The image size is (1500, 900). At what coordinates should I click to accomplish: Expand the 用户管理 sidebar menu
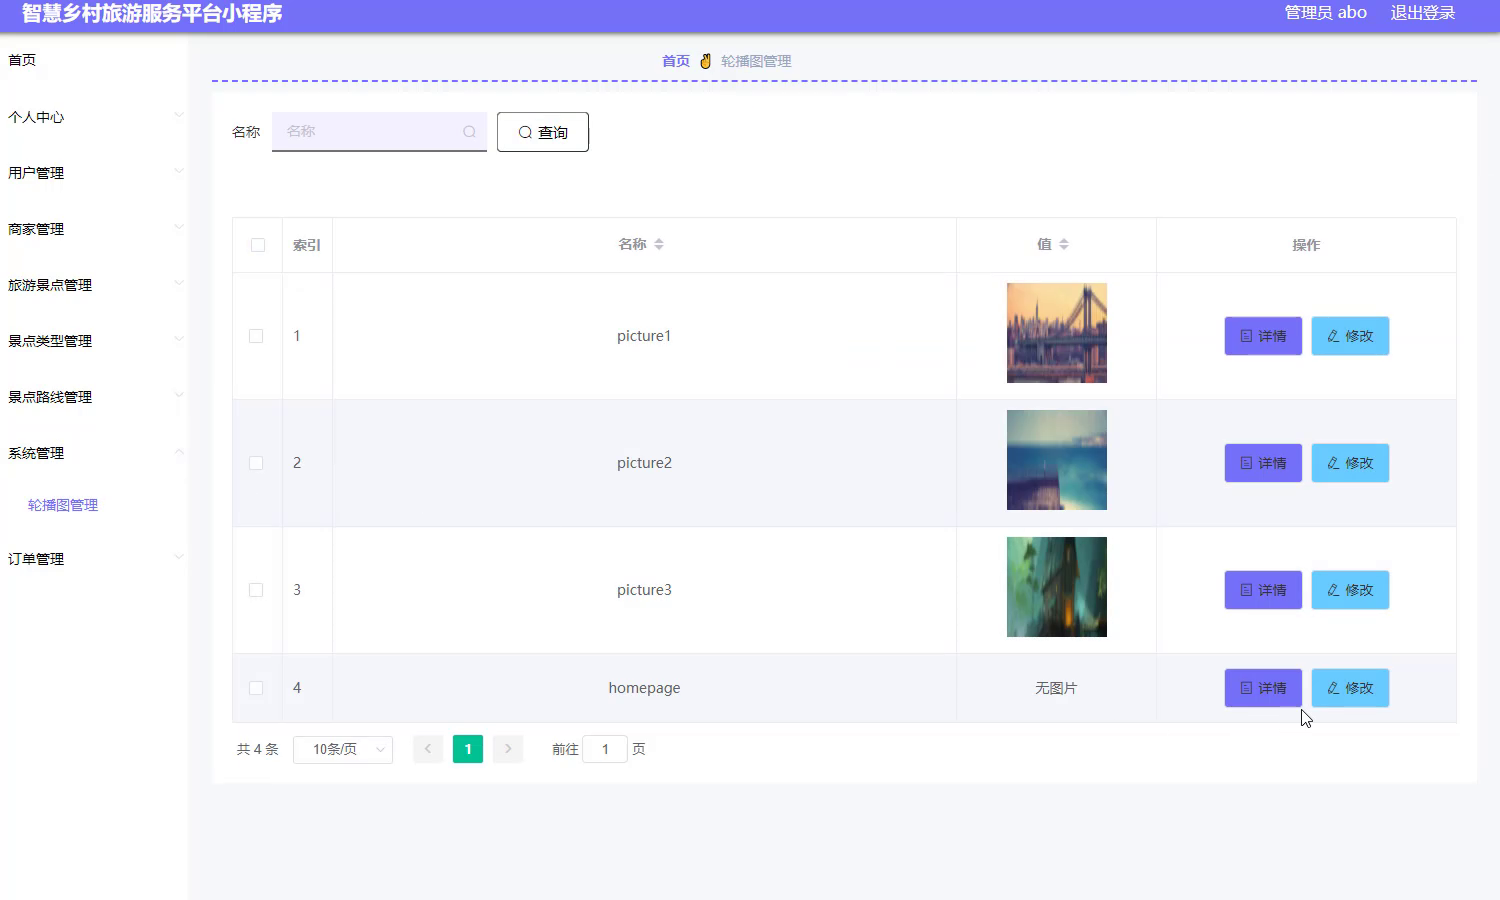[94, 173]
